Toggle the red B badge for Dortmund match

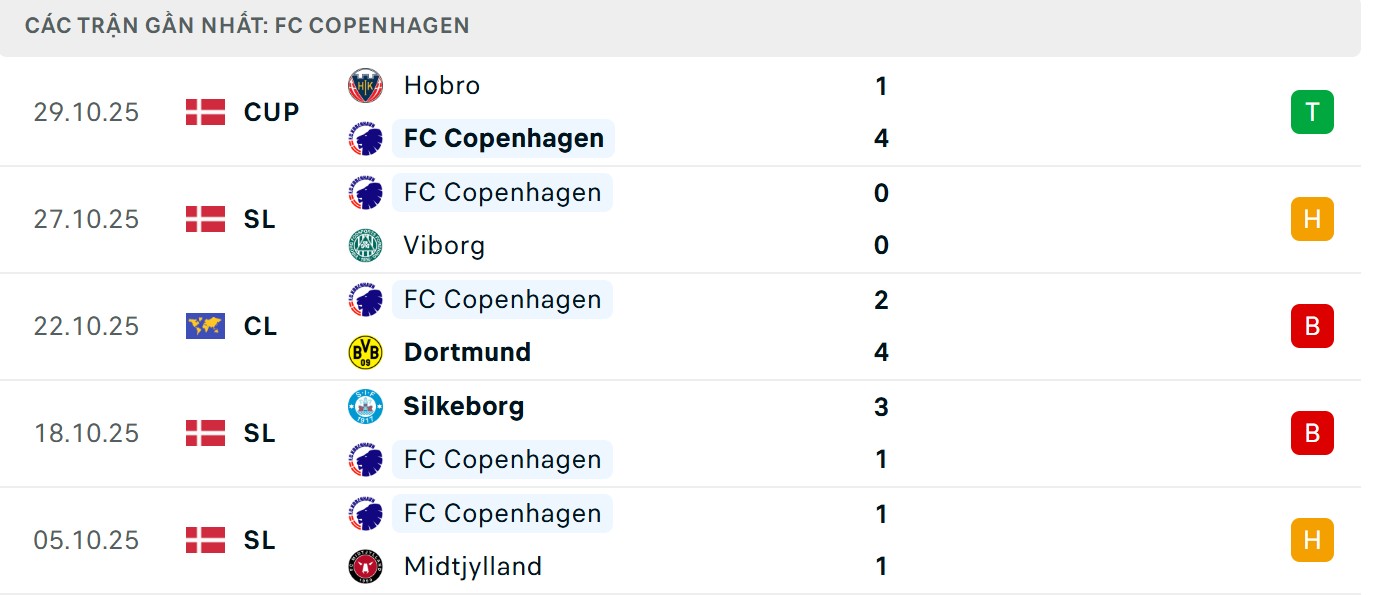pos(1311,326)
